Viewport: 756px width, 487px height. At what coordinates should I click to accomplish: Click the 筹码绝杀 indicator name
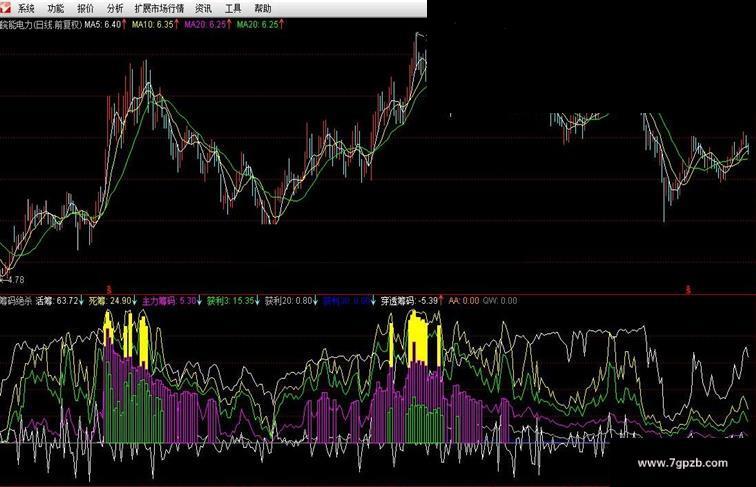[x=16, y=301]
